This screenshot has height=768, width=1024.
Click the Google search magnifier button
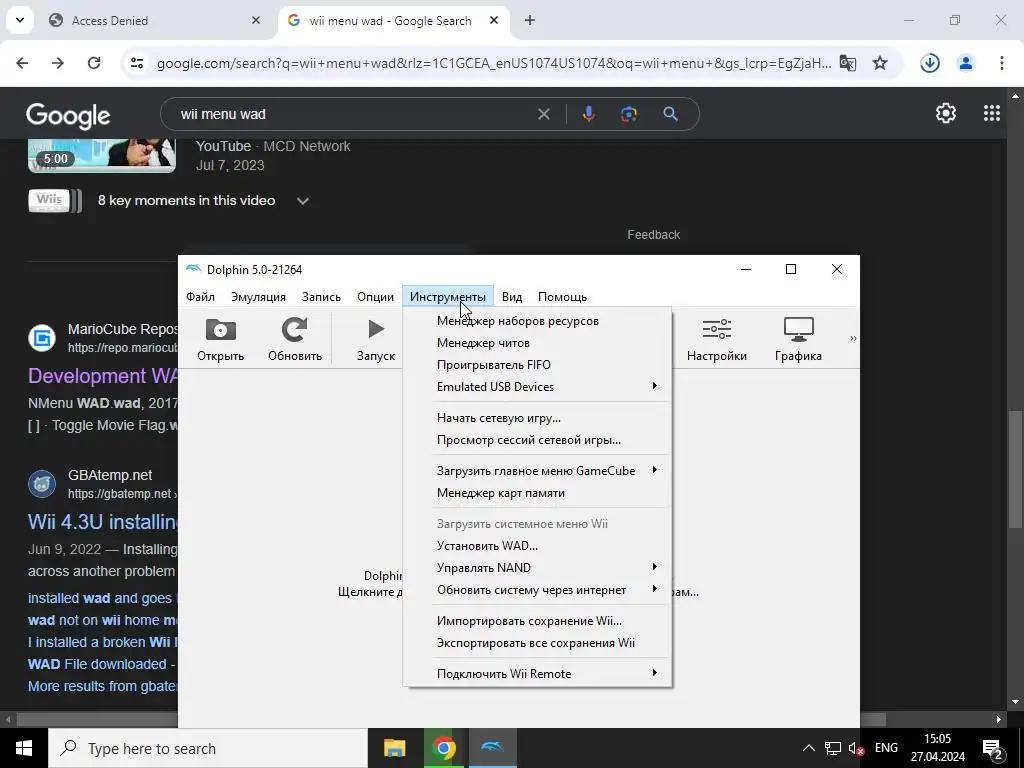670,114
